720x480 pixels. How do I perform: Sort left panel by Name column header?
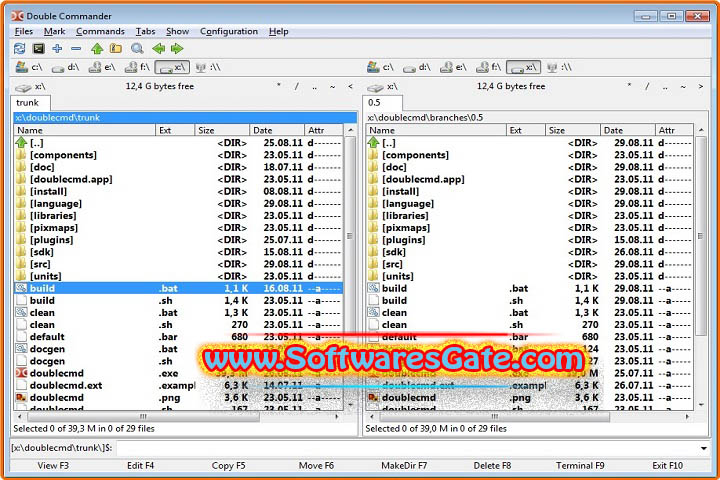[85, 130]
